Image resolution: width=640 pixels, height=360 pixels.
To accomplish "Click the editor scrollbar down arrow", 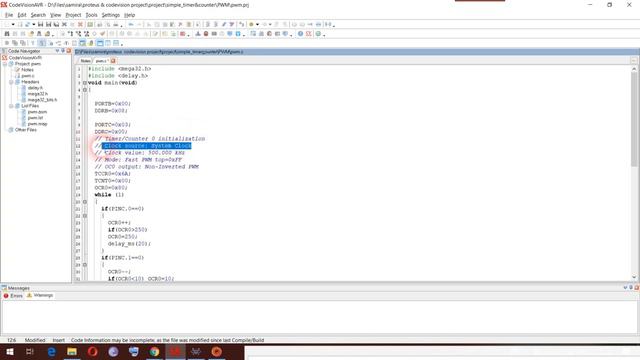I will point(634,277).
